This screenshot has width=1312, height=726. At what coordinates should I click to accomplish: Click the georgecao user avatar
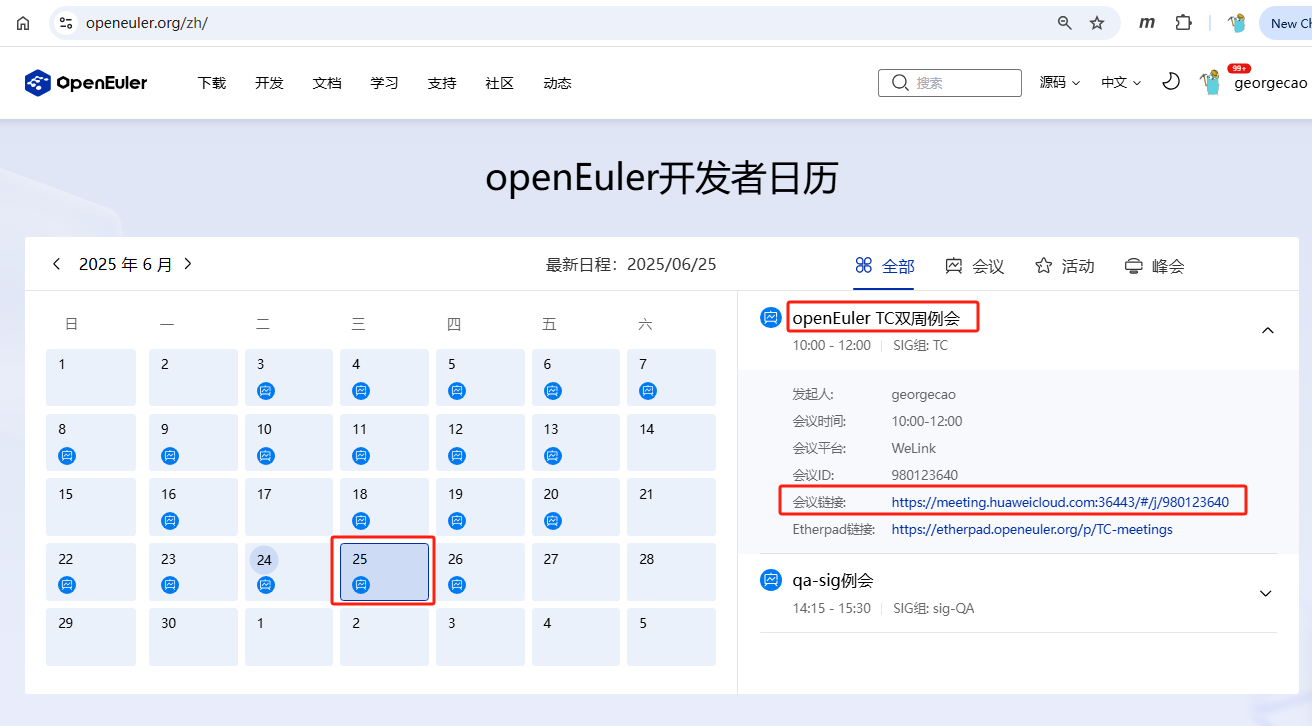[x=1211, y=83]
